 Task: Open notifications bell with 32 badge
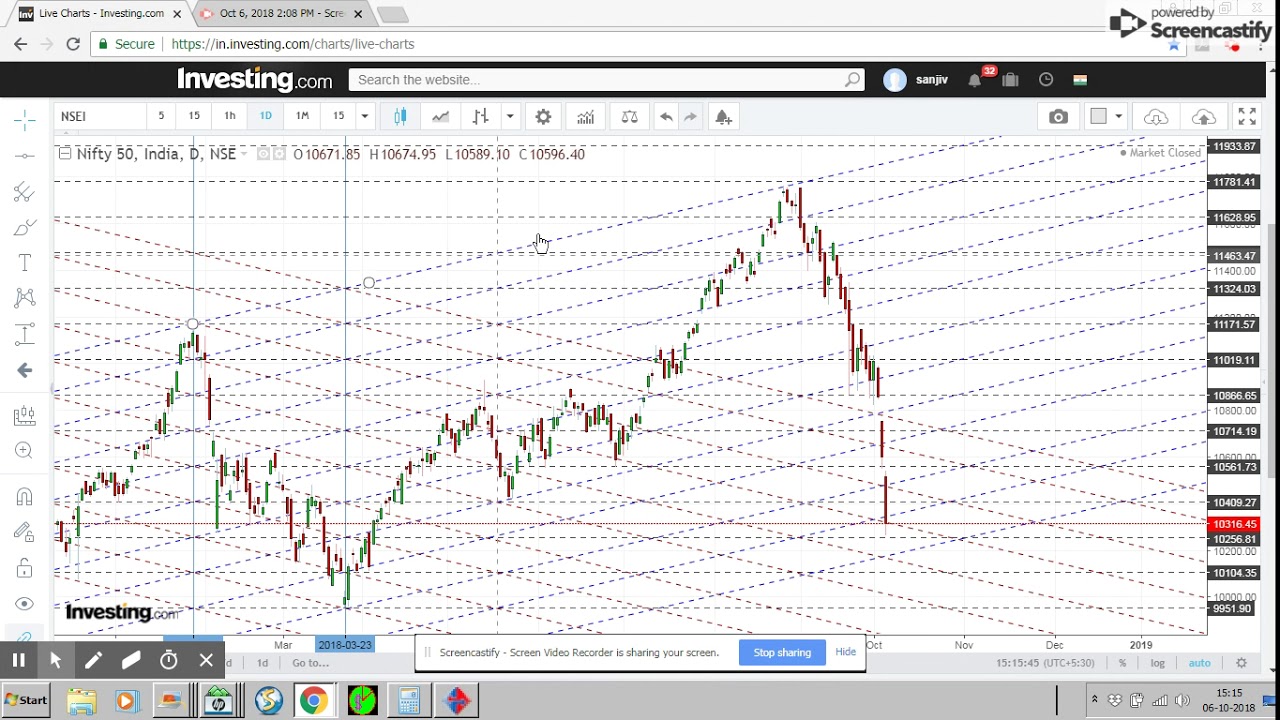coord(975,80)
